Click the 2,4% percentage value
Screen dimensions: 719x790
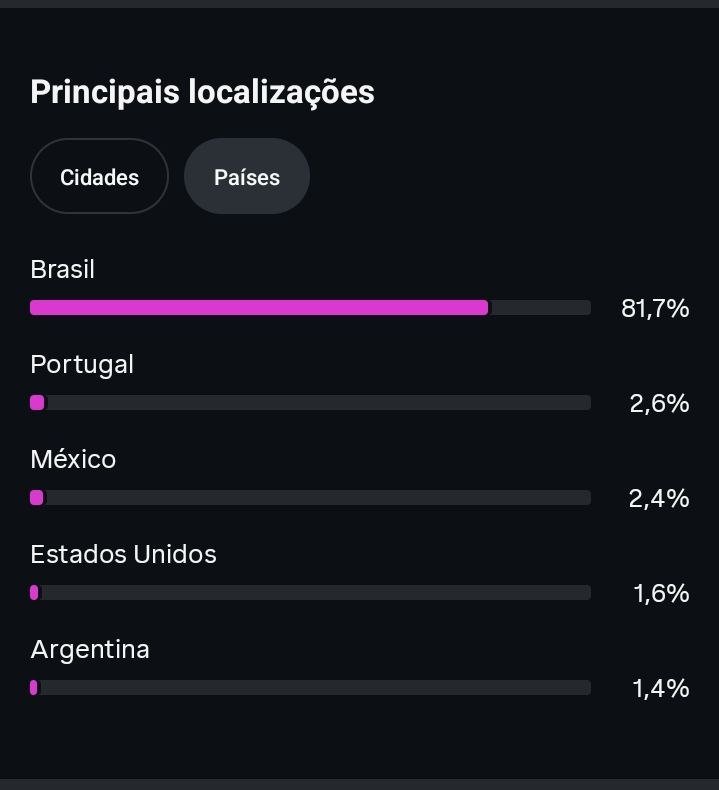659,498
